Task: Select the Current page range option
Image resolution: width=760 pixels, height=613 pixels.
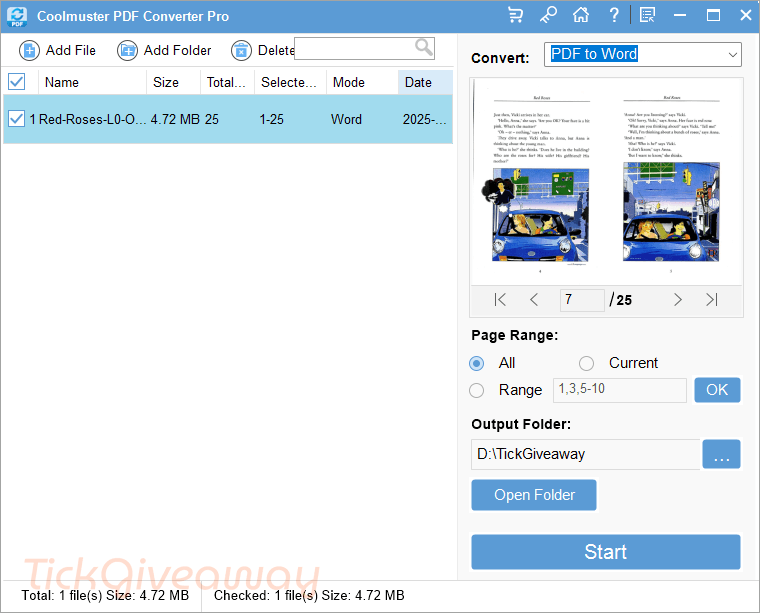Action: [586, 363]
